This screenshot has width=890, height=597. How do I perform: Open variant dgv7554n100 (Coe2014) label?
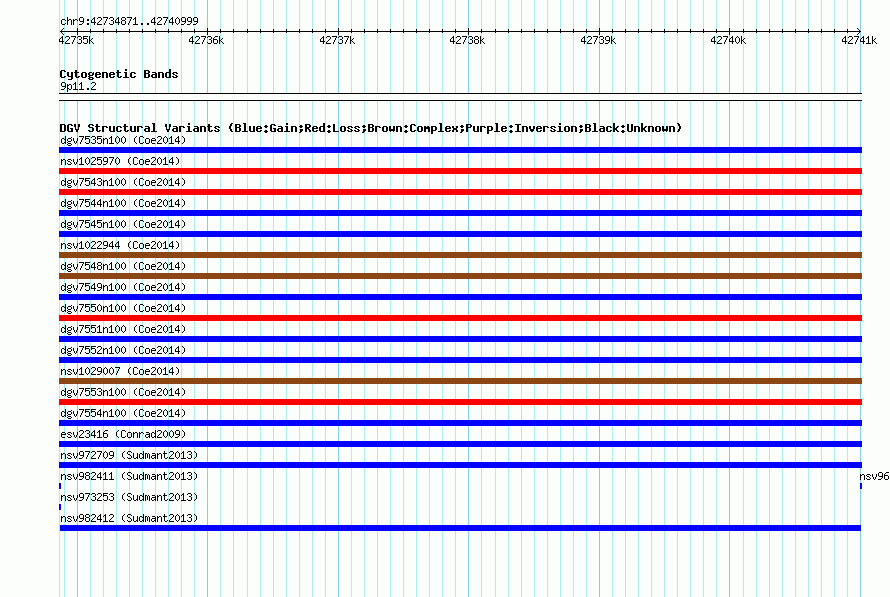[x=123, y=413]
